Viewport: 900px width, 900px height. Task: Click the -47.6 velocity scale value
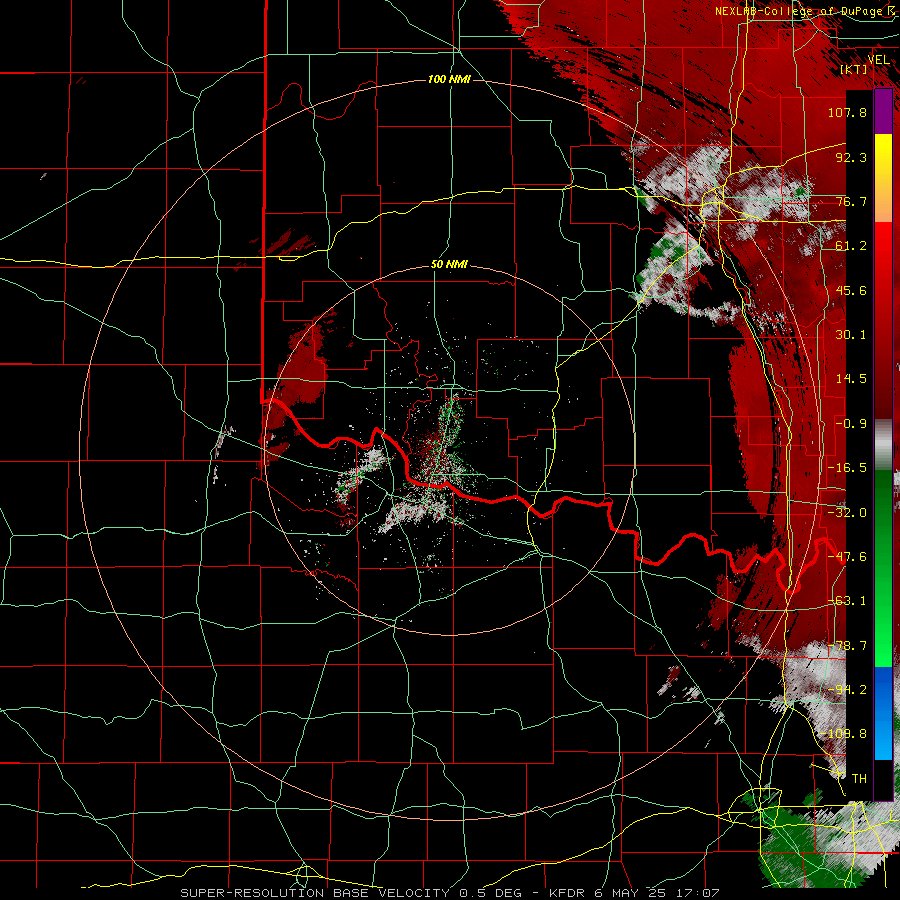click(847, 557)
